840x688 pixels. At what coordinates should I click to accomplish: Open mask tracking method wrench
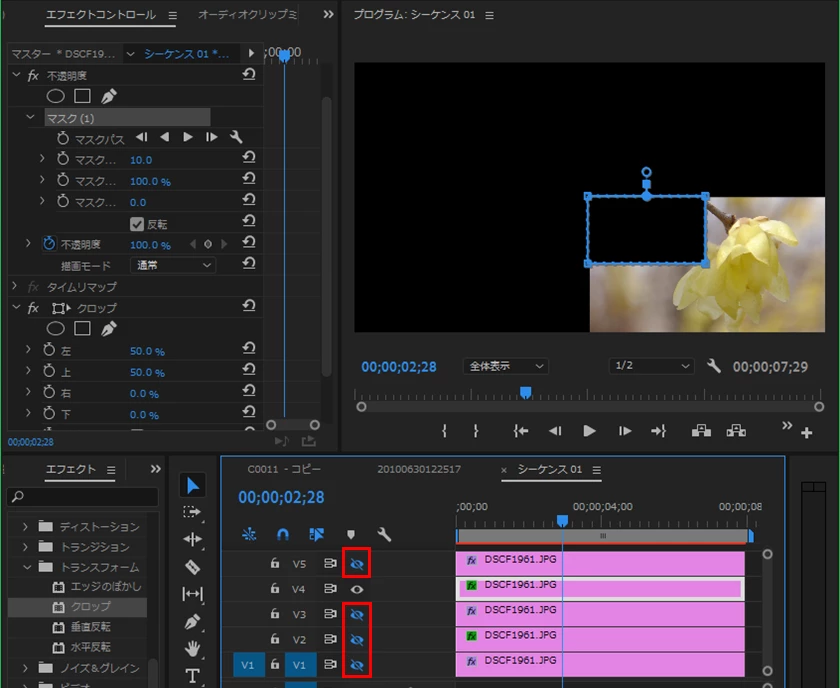click(x=236, y=137)
